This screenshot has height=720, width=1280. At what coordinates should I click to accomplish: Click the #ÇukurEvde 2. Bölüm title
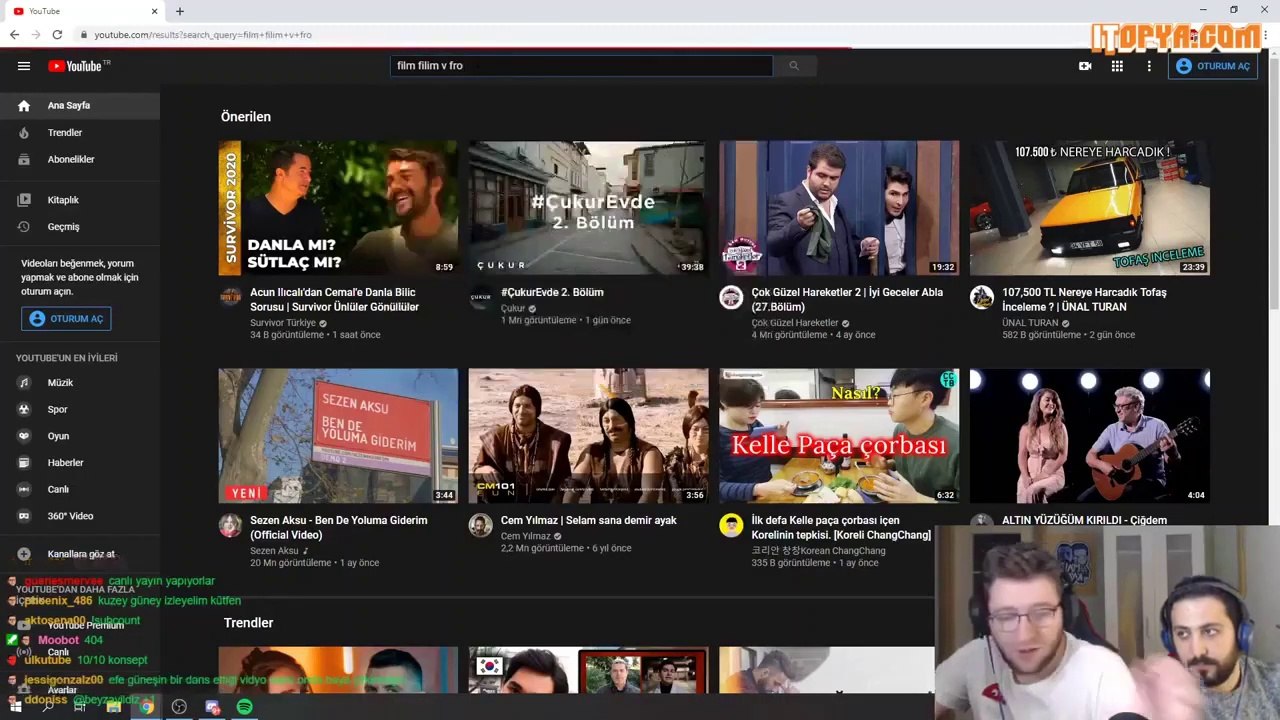pyautogui.click(x=552, y=293)
